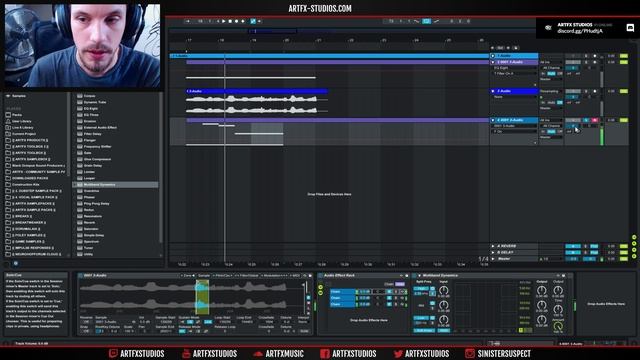
Task: Click the highlighted loop region in the Sampler waveform
Action: tap(202, 297)
